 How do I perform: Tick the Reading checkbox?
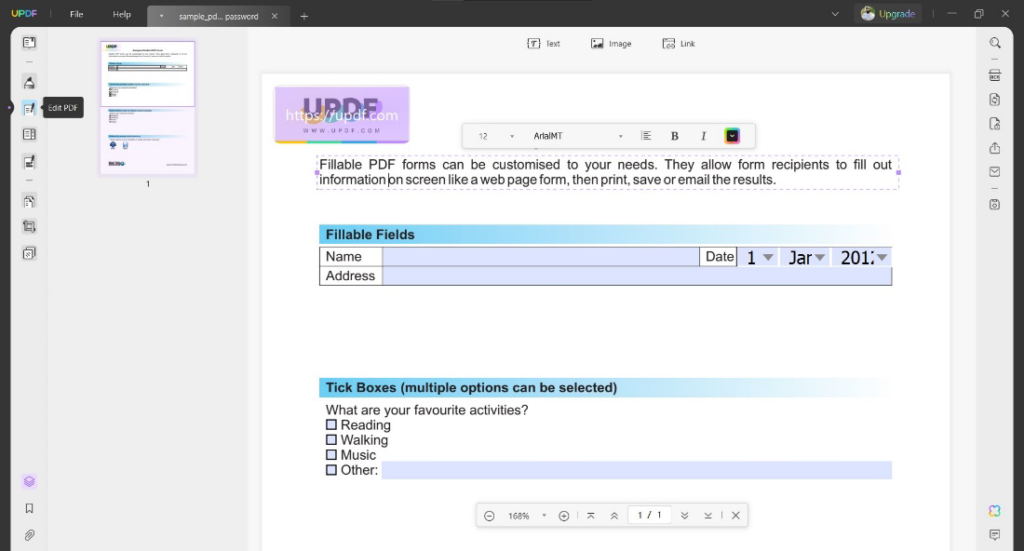tap(331, 425)
